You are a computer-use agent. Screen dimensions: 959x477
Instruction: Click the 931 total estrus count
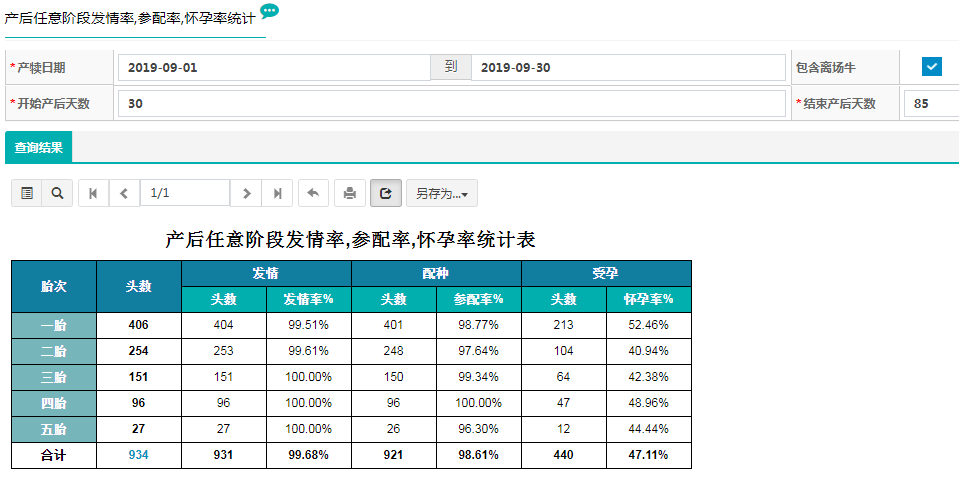[224, 455]
